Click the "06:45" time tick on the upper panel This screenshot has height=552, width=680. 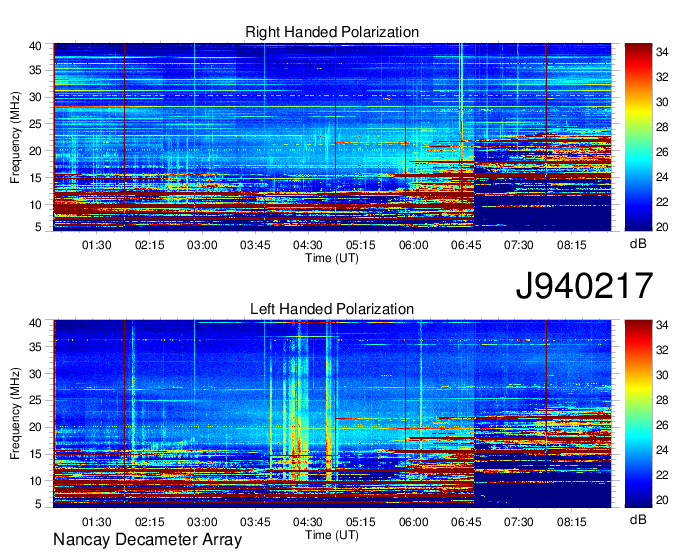[466, 245]
